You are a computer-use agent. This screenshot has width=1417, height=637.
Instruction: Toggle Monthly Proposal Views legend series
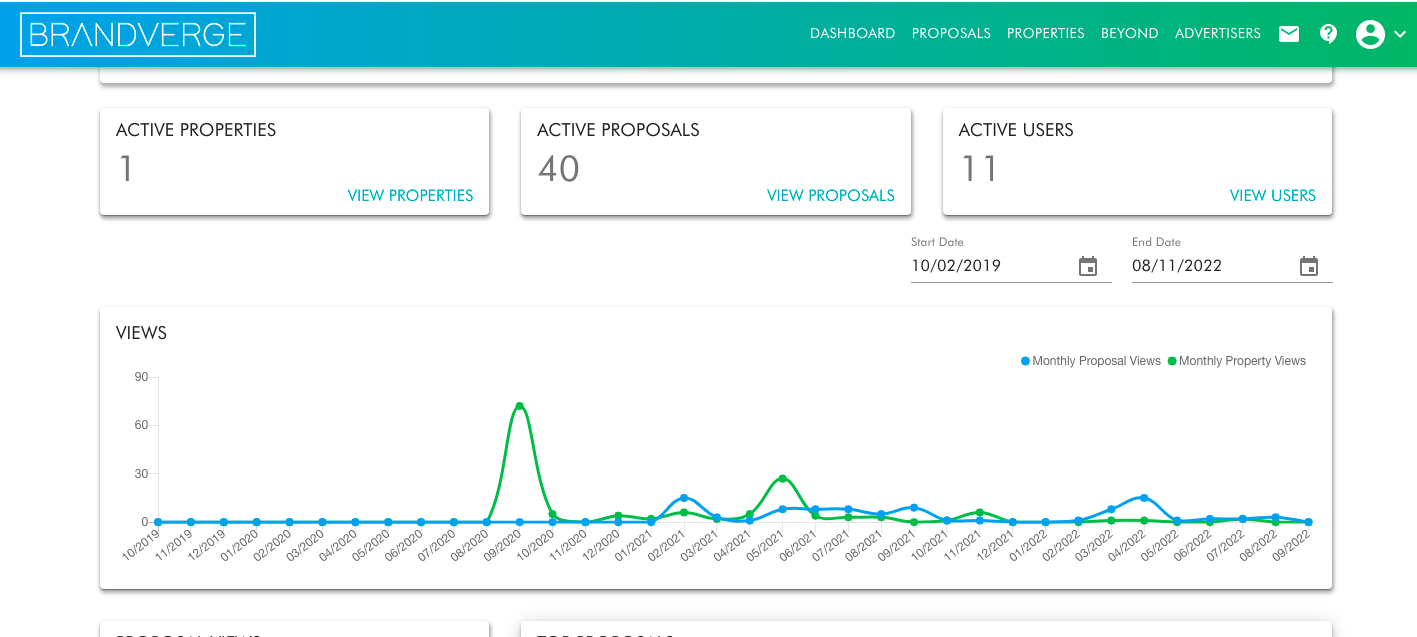[1091, 361]
